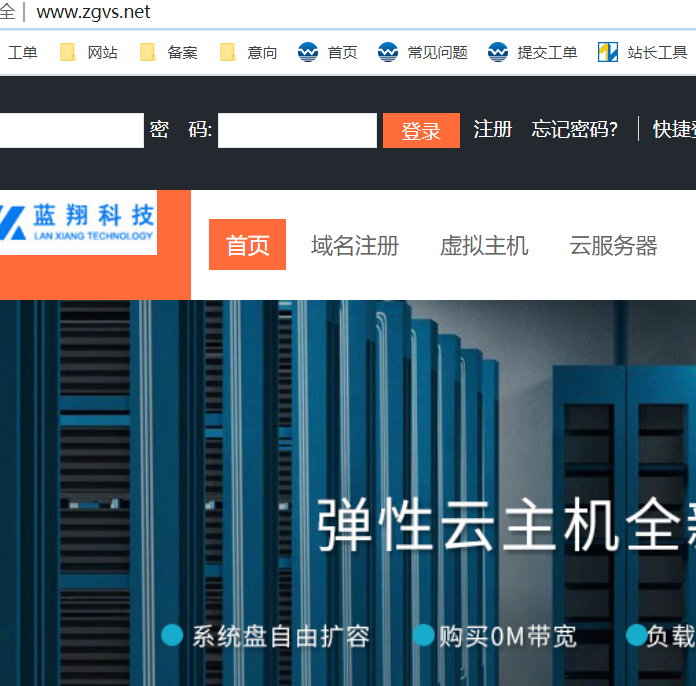Open the 工单 bookmark

[x=22, y=53]
